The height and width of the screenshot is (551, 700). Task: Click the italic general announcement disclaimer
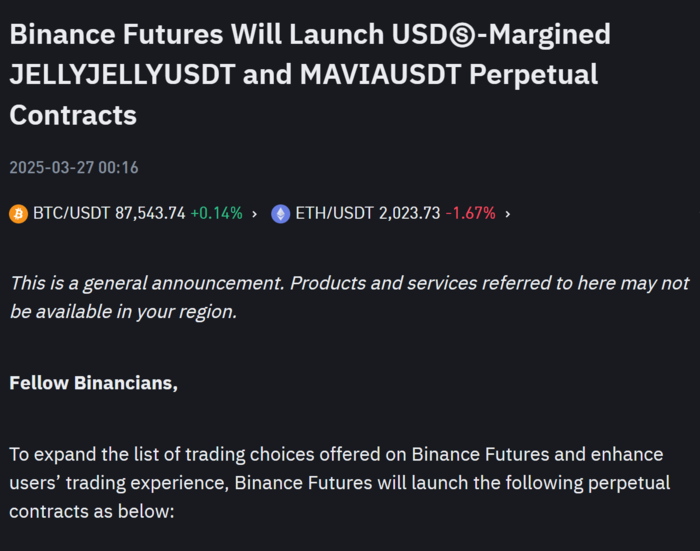[350, 297]
